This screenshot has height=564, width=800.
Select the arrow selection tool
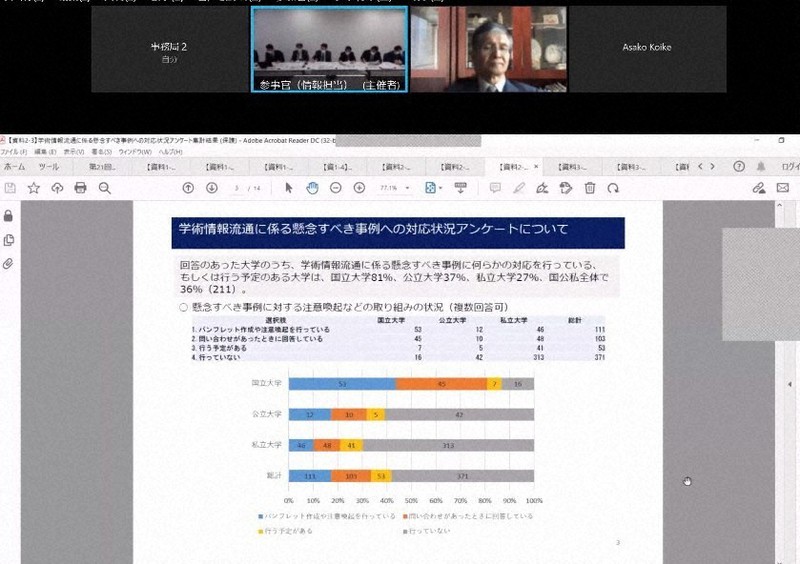tap(289, 188)
